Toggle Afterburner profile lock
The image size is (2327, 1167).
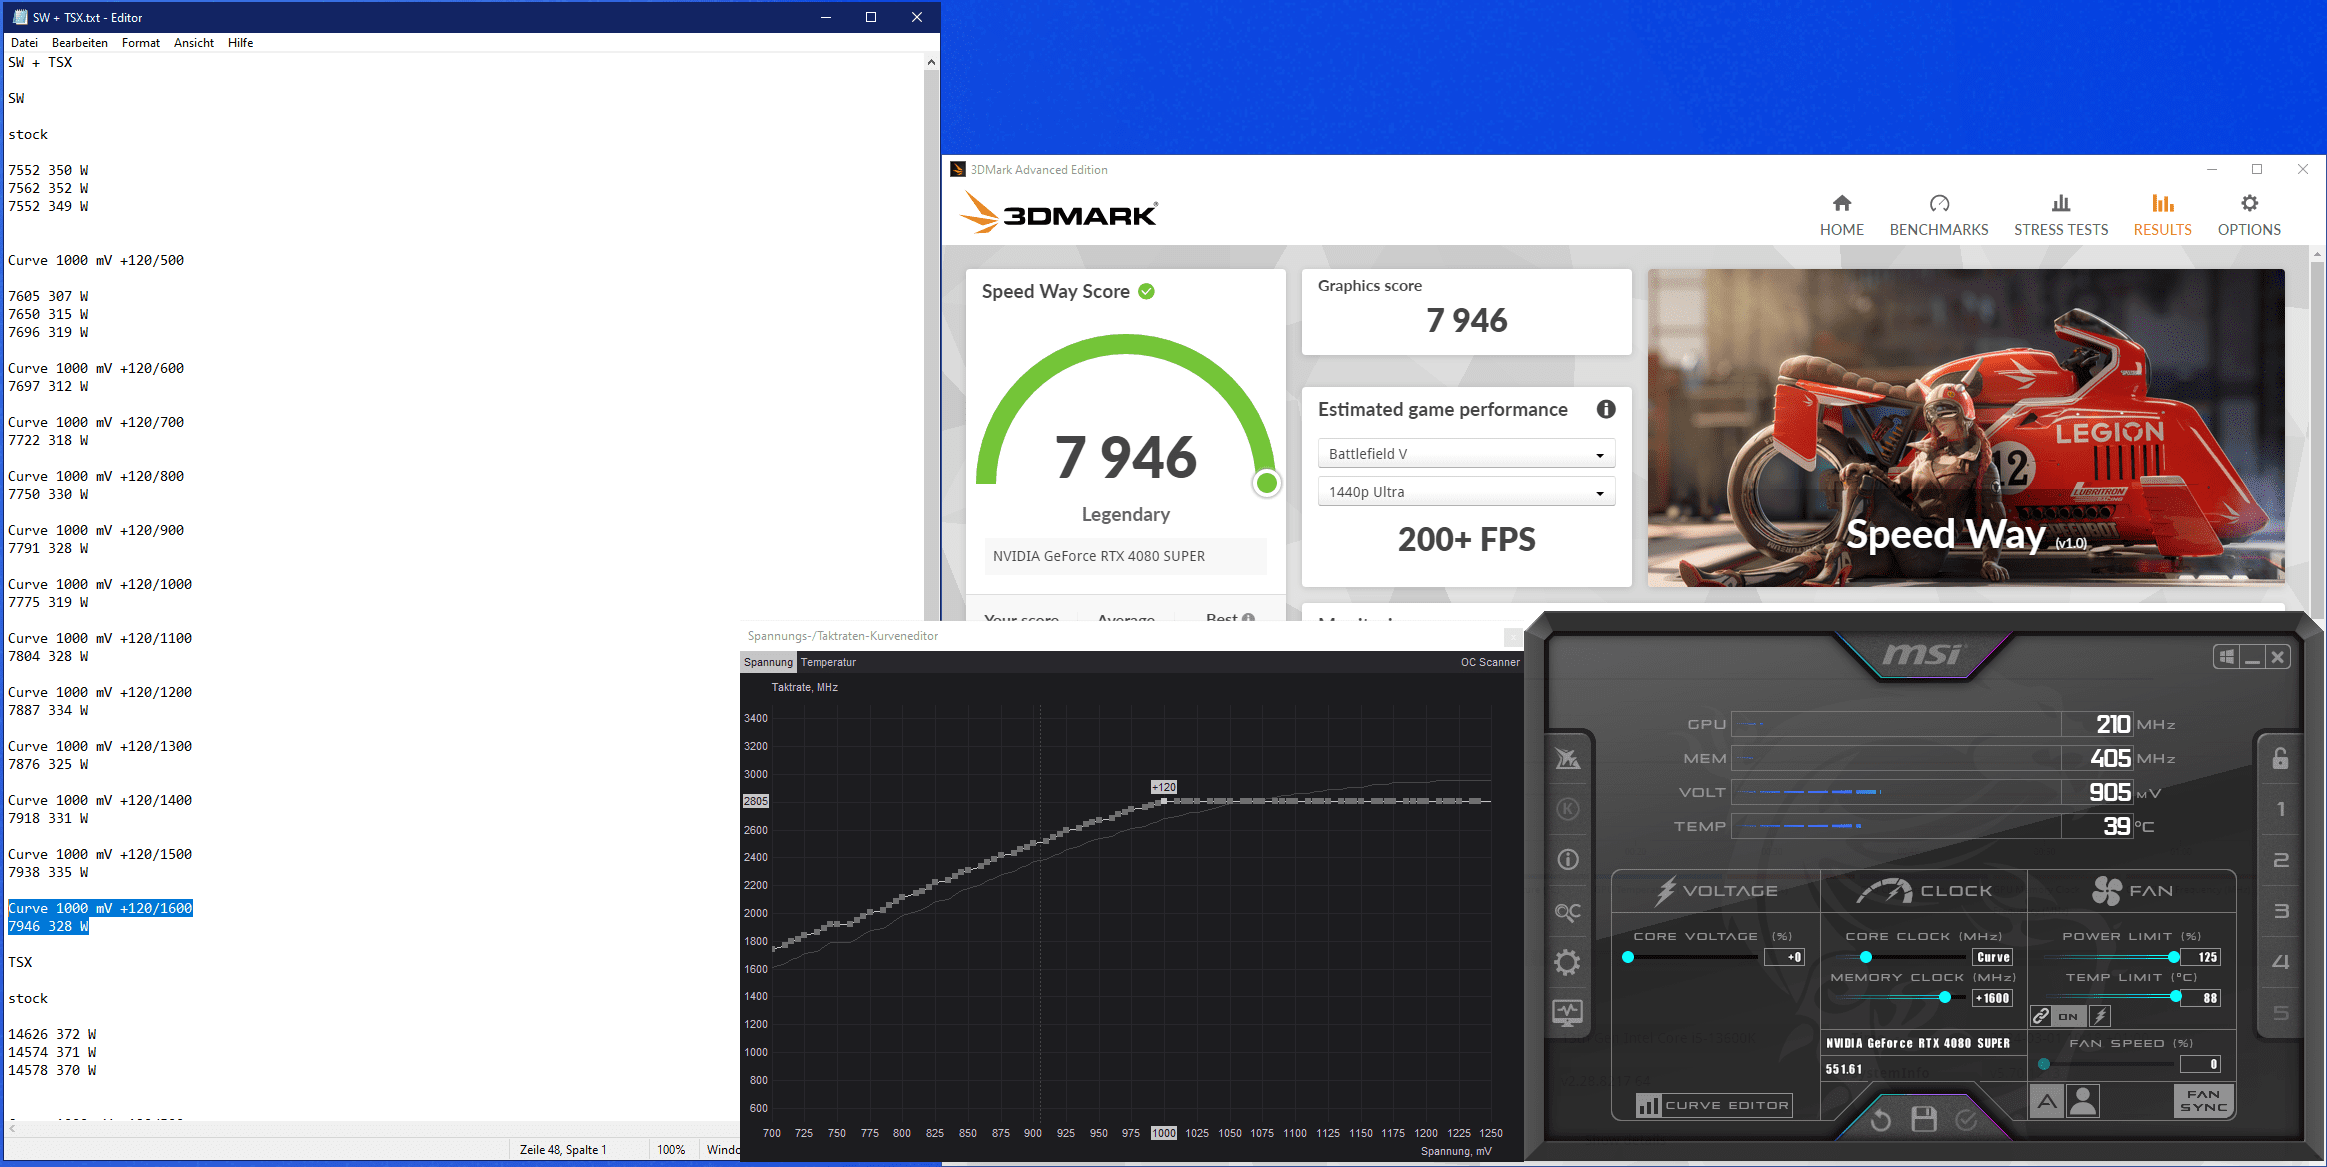pyautogui.click(x=2281, y=758)
